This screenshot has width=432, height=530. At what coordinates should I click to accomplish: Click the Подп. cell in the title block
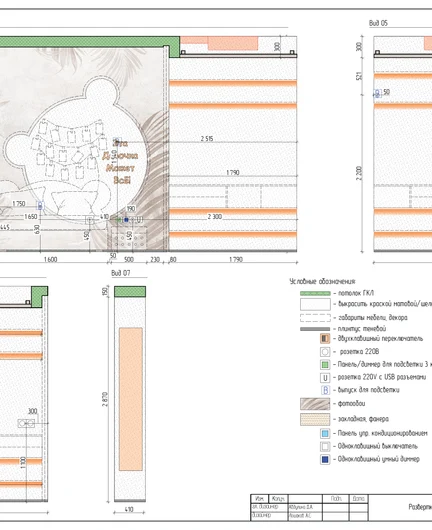point(336,499)
